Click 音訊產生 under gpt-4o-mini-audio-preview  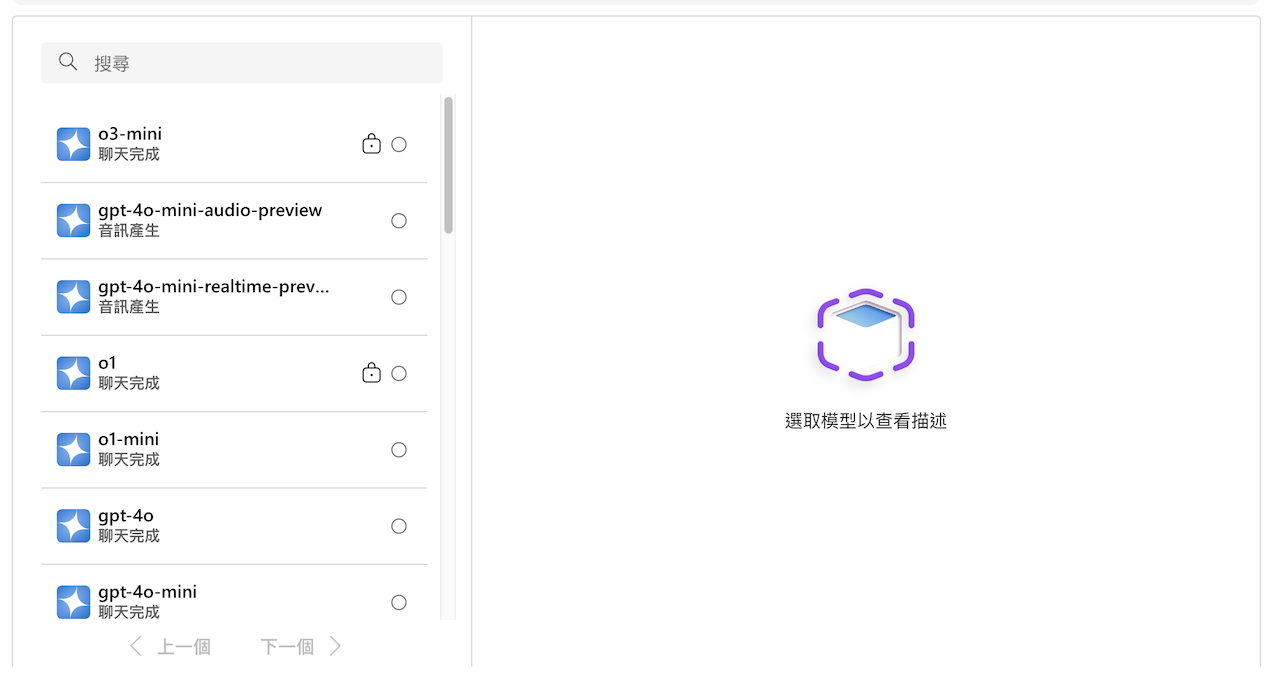(x=129, y=230)
